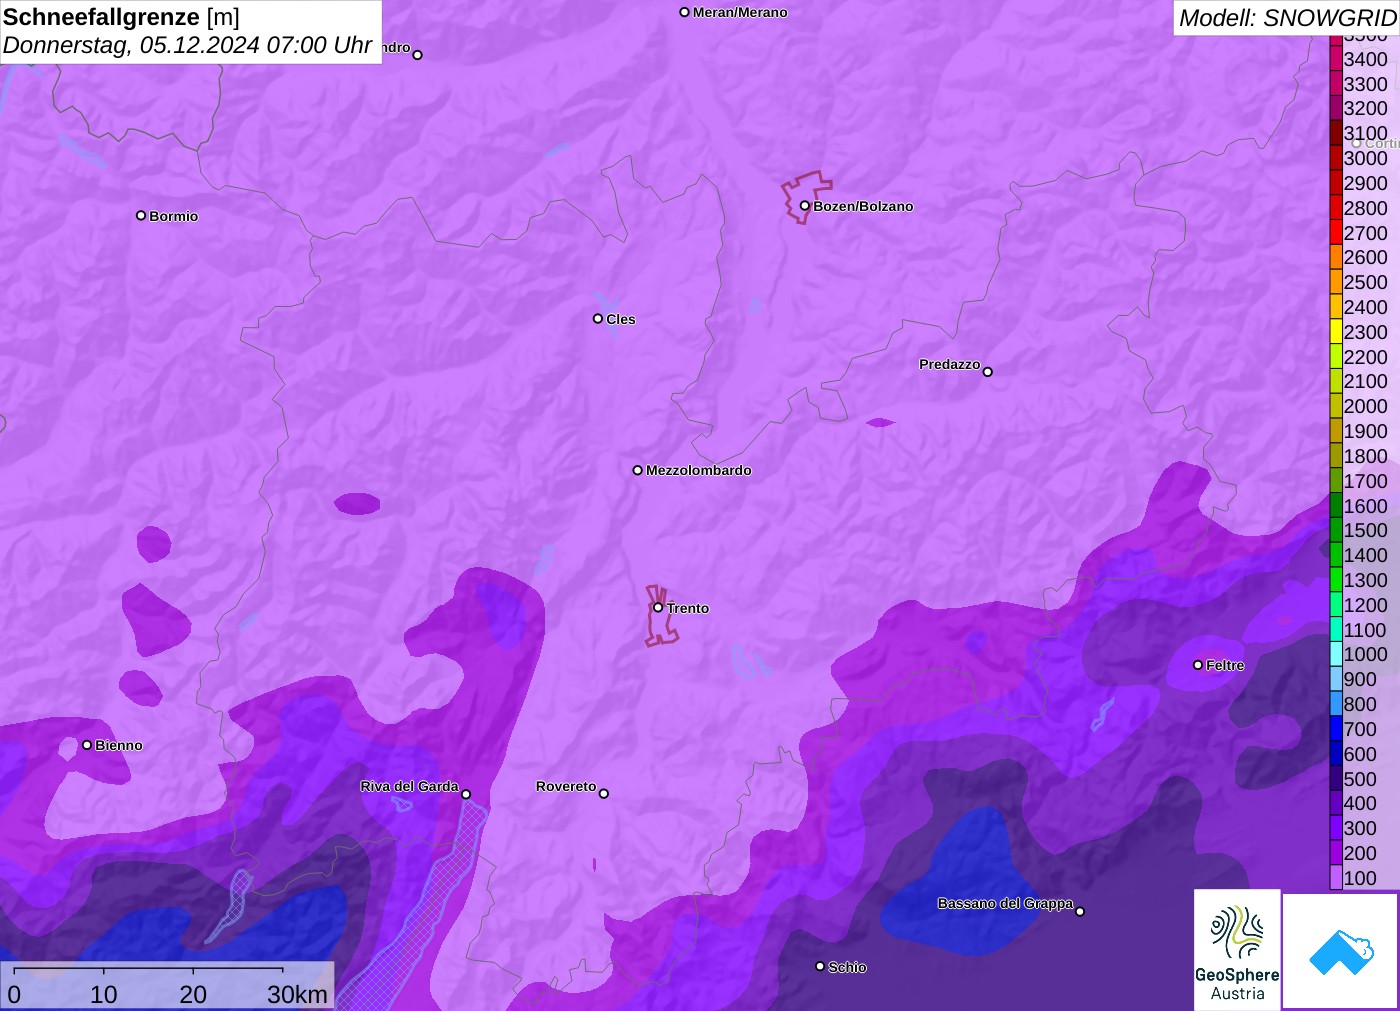Click the 1200 legend value
Image resolution: width=1400 pixels, height=1011 pixels.
point(1366,605)
